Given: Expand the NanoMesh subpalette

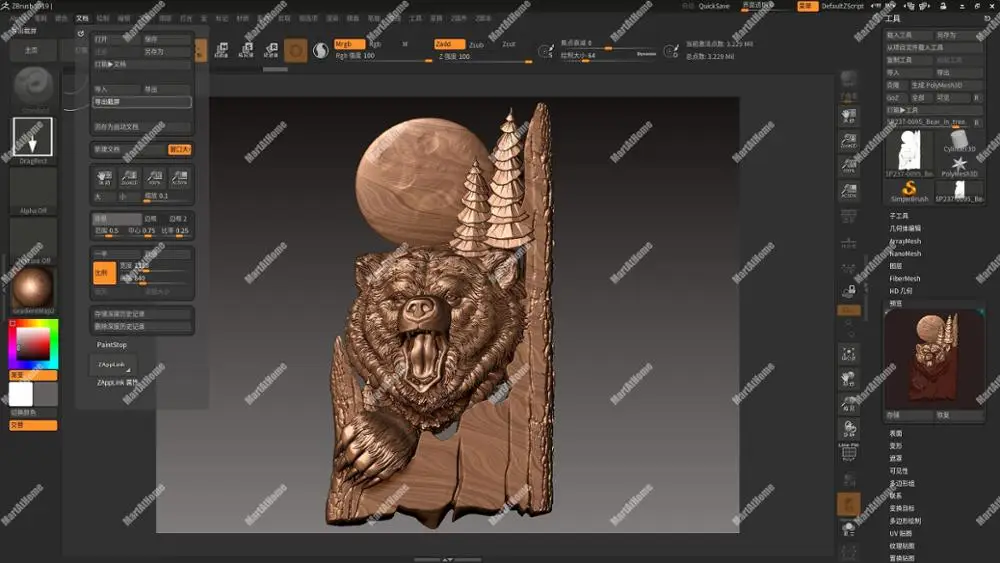Looking at the screenshot, I should click(905, 254).
